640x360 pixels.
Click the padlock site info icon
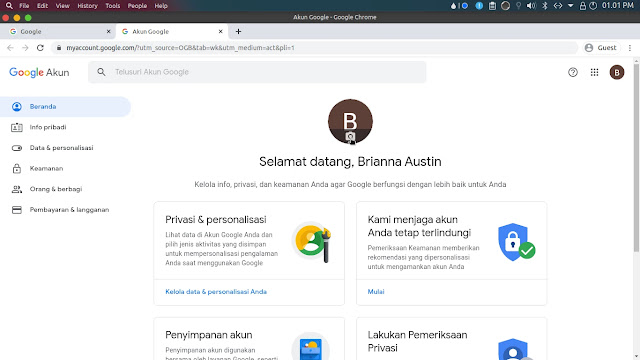click(59, 48)
